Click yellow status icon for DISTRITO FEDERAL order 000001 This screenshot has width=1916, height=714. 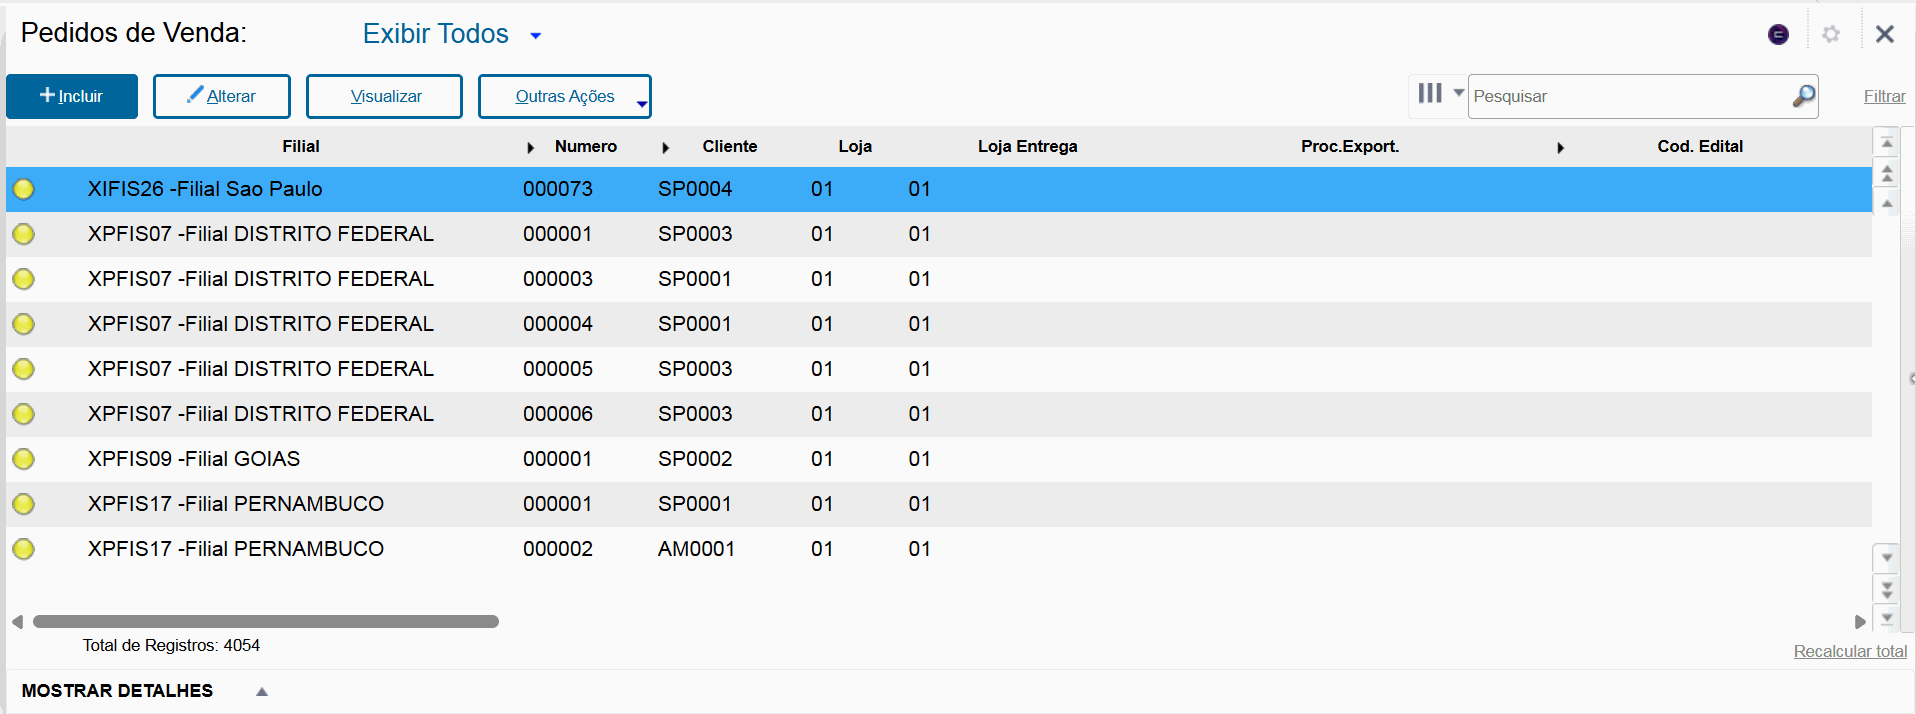pyautogui.click(x=24, y=234)
